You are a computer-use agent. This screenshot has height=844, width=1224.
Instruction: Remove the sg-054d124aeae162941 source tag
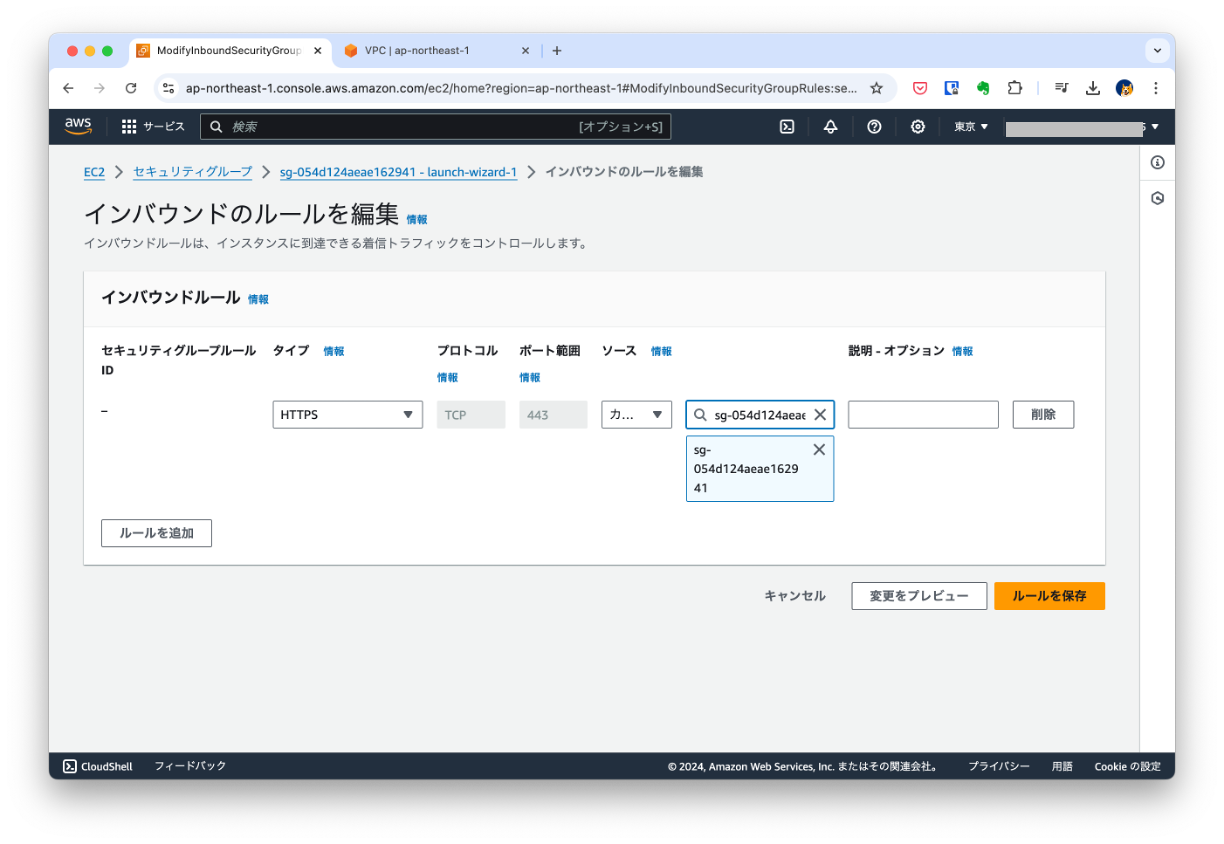click(x=819, y=450)
